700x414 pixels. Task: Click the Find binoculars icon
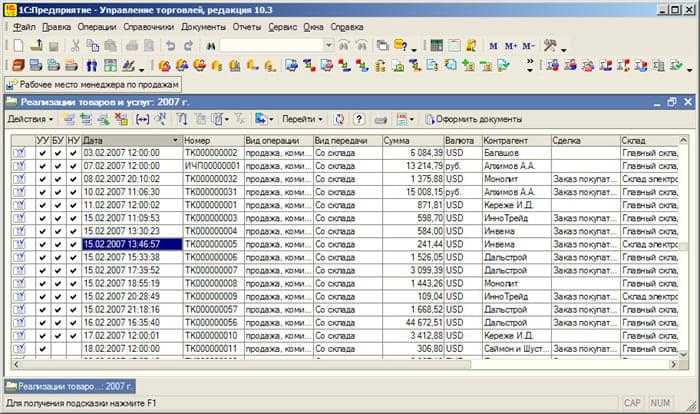pyautogui.click(x=210, y=46)
